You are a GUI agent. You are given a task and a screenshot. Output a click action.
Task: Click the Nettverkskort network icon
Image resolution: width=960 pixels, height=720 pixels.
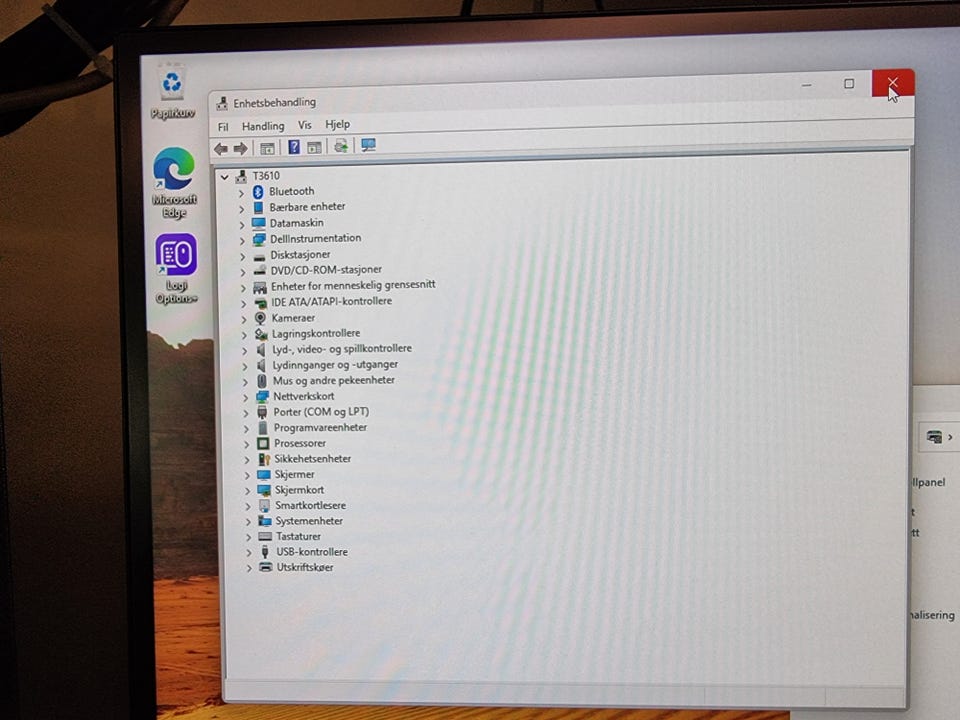[262, 396]
